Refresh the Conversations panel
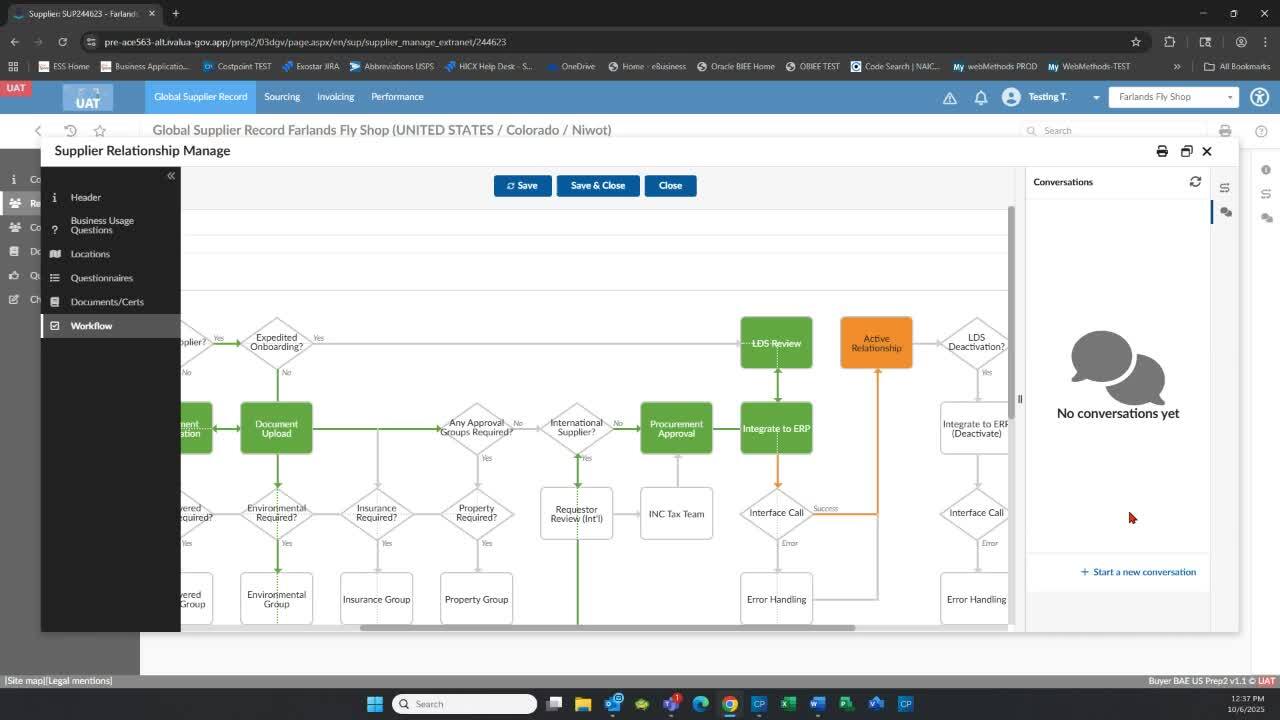Image resolution: width=1280 pixels, height=720 pixels. point(1195,181)
